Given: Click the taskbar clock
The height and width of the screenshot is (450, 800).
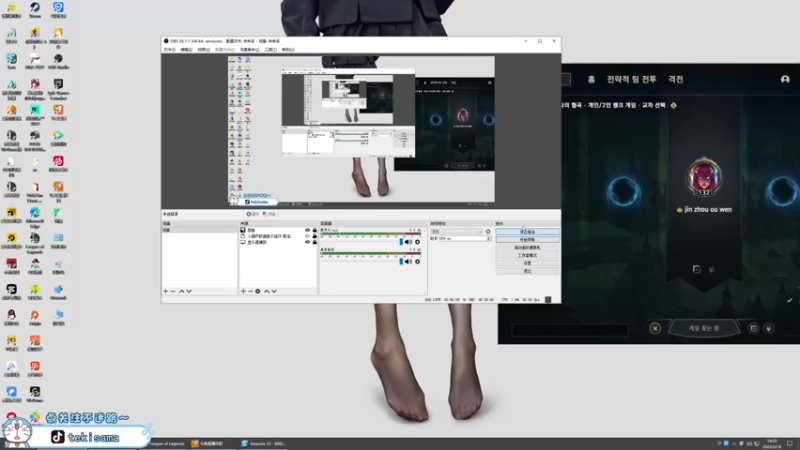Looking at the screenshot, I should [772, 443].
